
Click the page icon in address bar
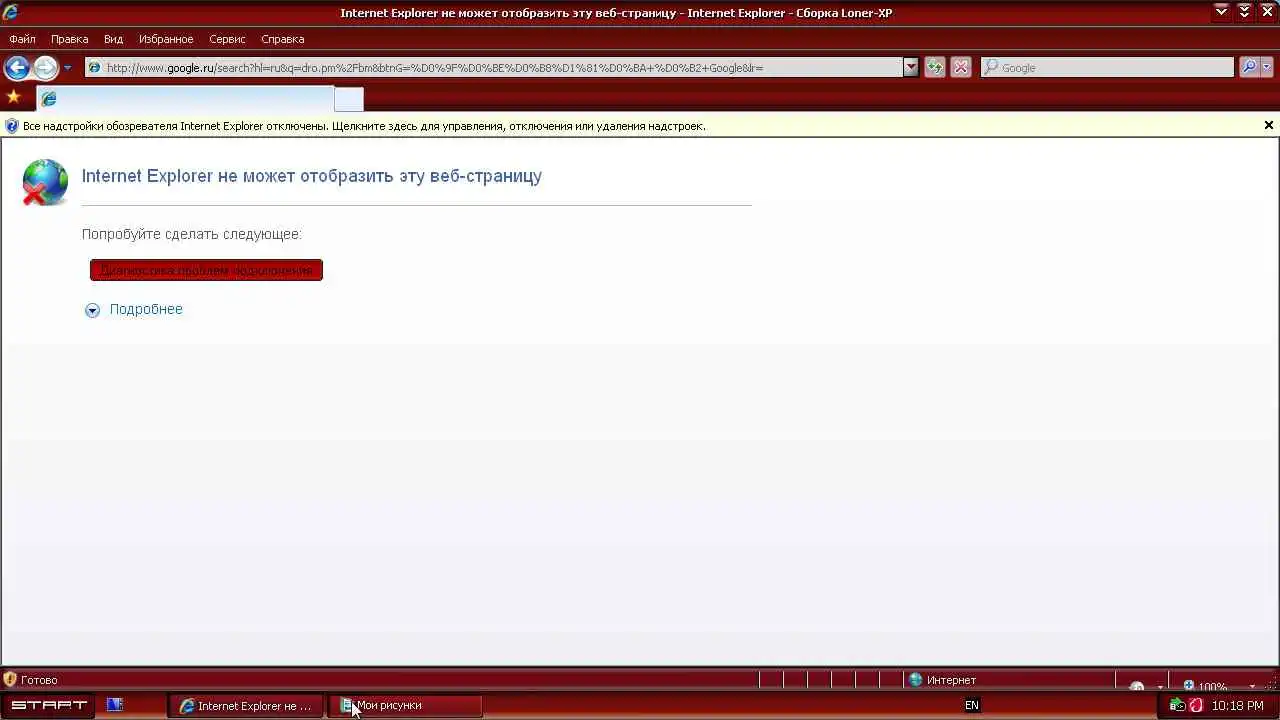click(95, 68)
